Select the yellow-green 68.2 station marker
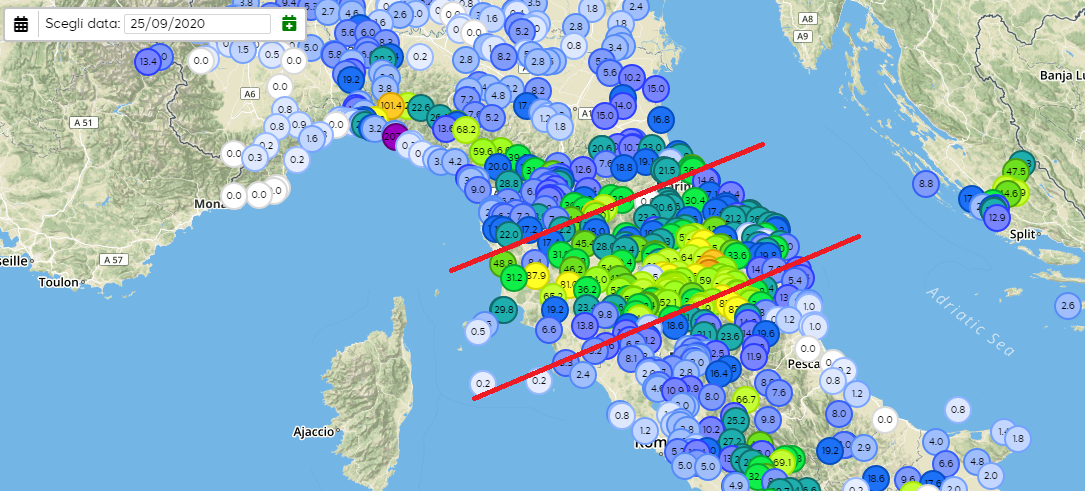This screenshot has width=1085, height=491. click(x=466, y=129)
